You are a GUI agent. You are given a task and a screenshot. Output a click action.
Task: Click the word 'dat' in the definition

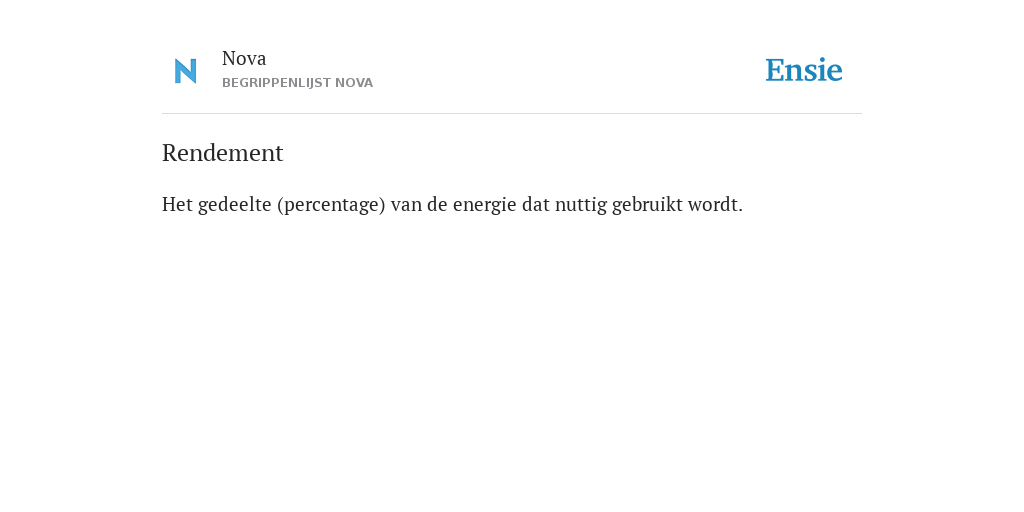click(536, 204)
